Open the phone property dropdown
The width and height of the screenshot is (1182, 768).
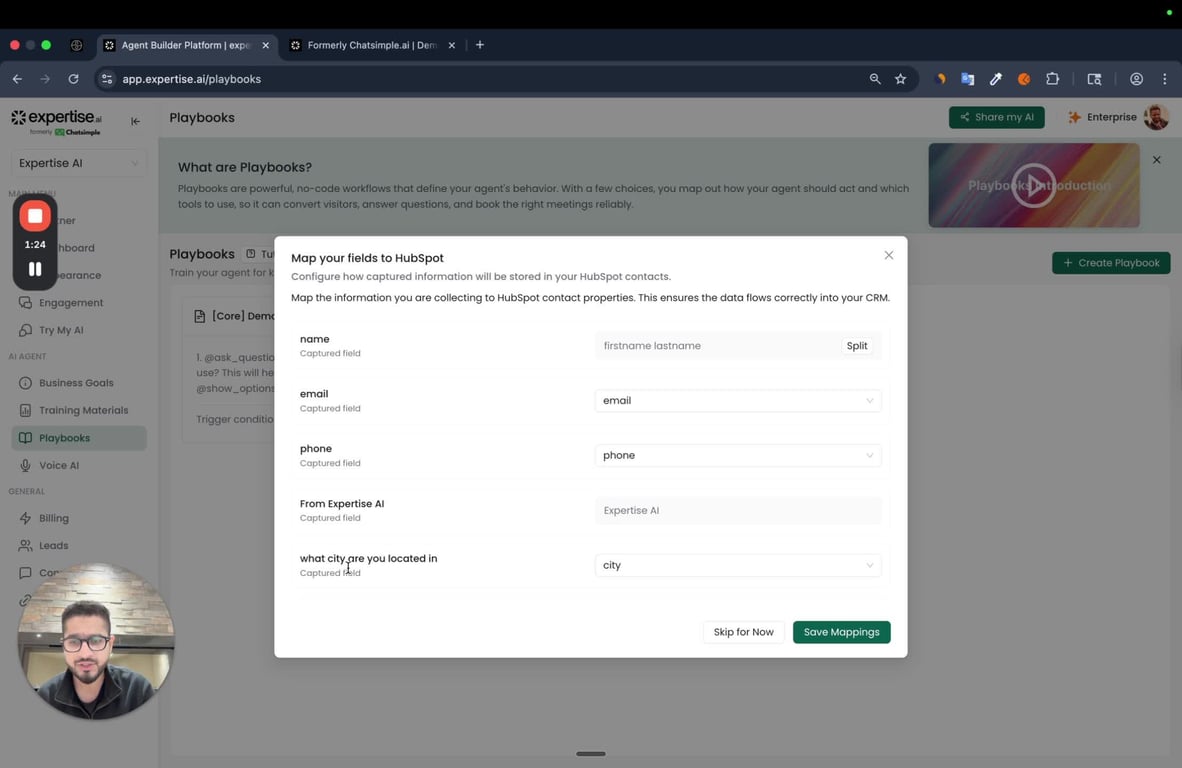pyautogui.click(x=737, y=455)
